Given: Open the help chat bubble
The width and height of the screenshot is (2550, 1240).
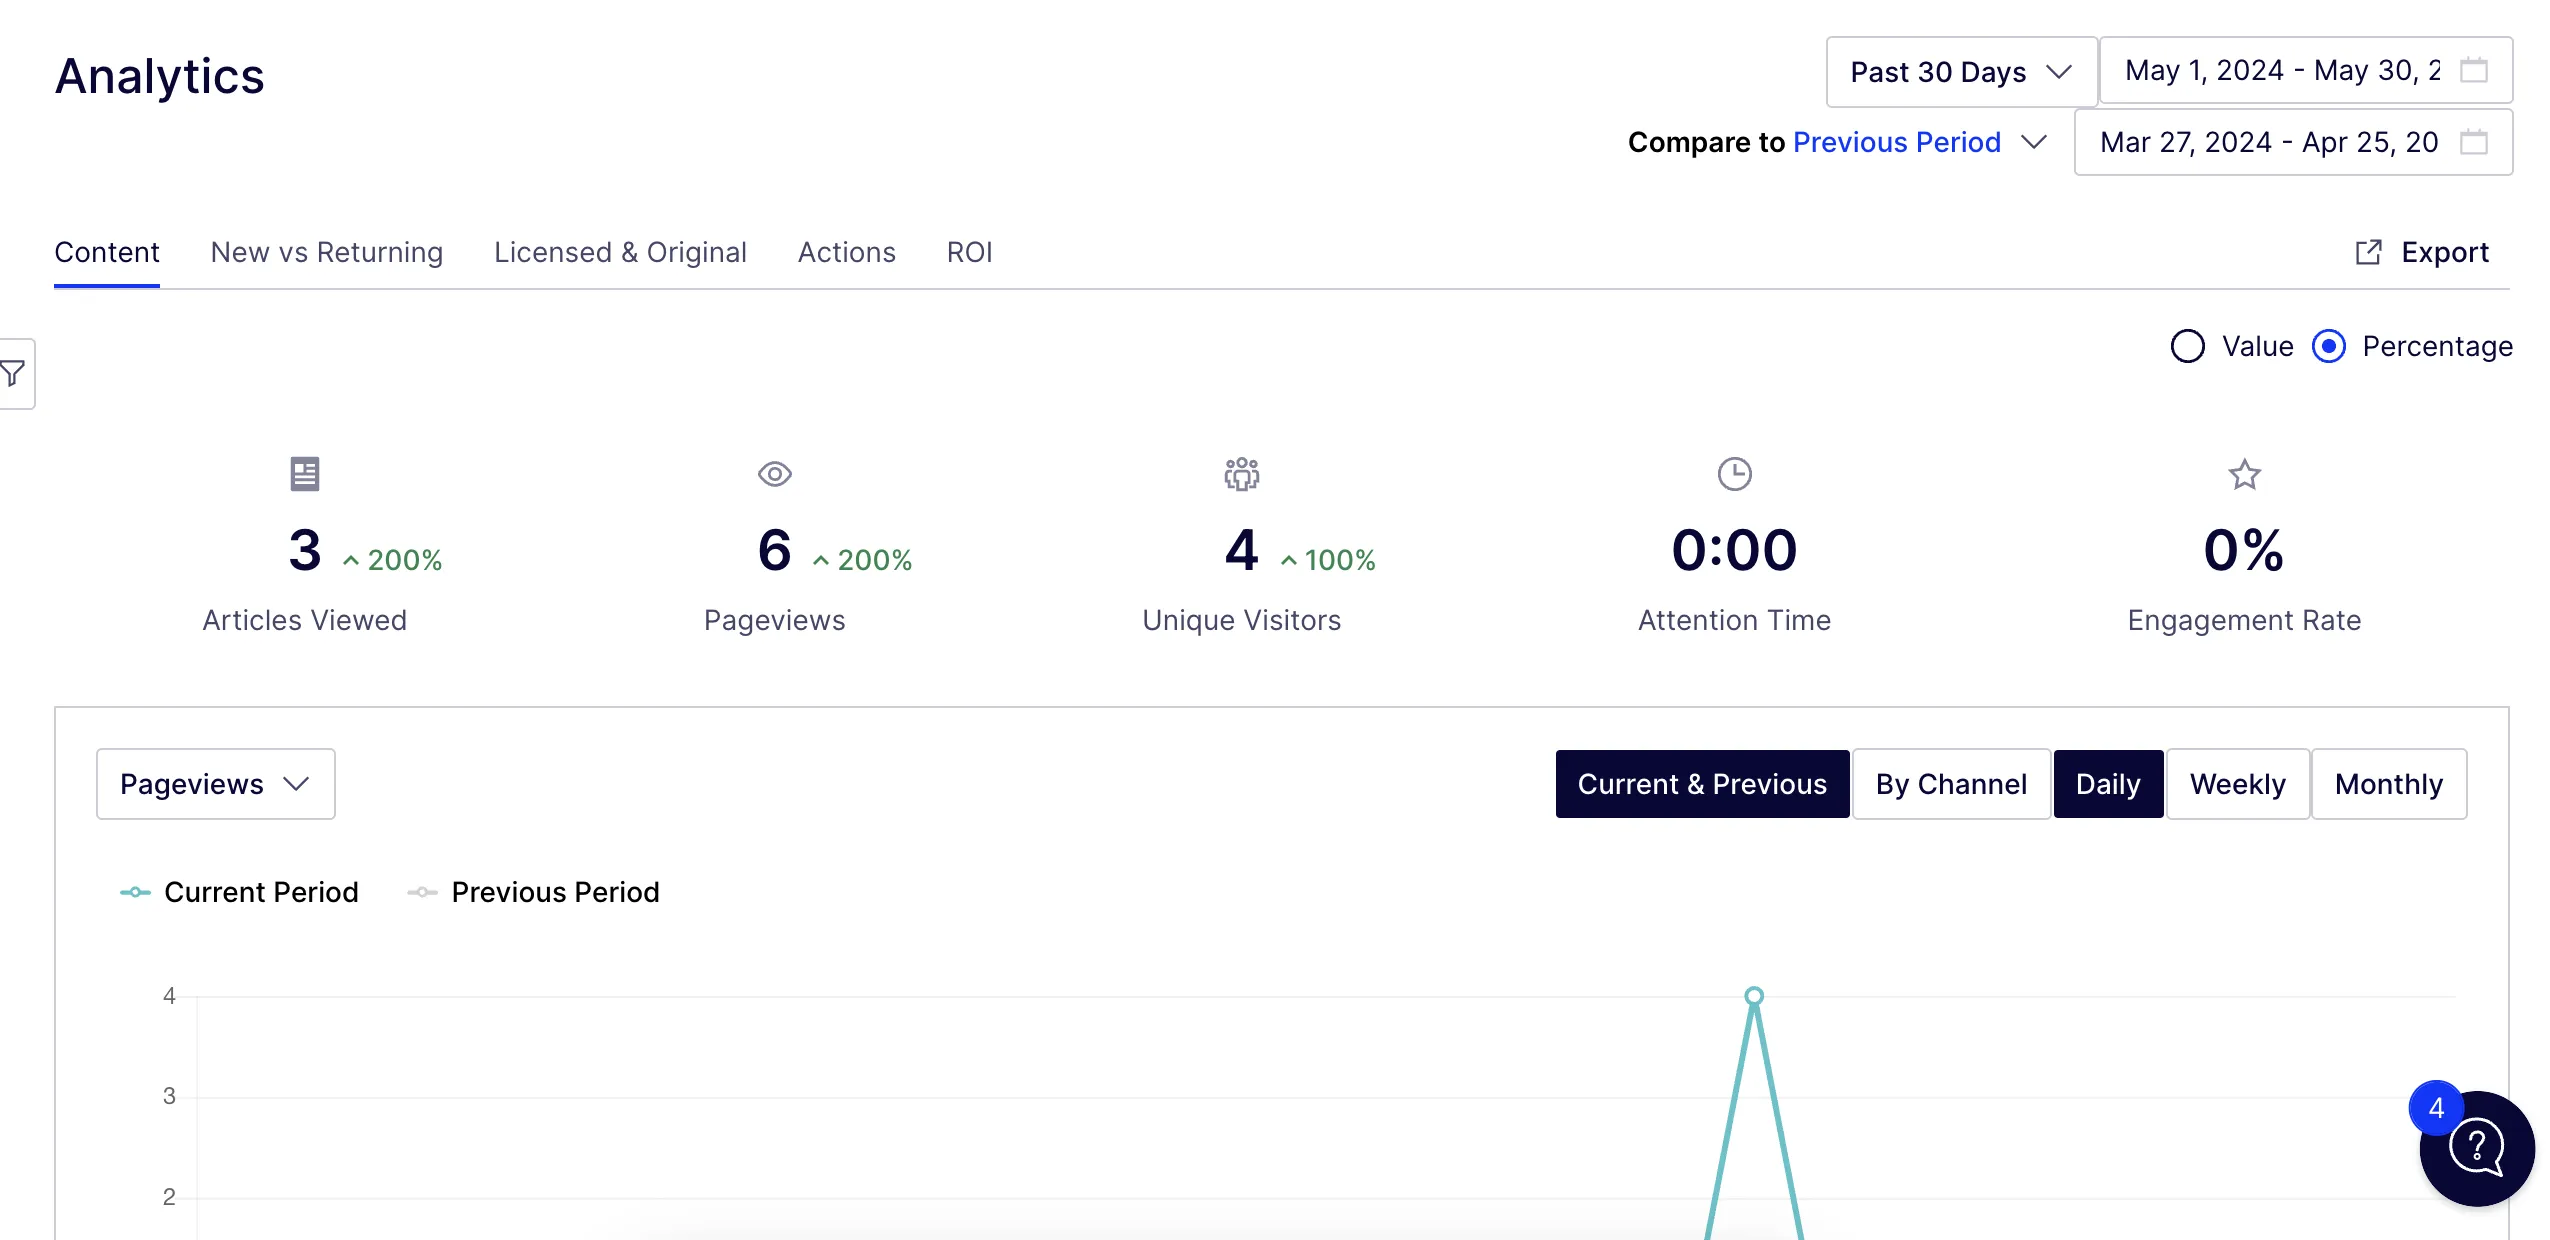Looking at the screenshot, I should (2478, 1148).
